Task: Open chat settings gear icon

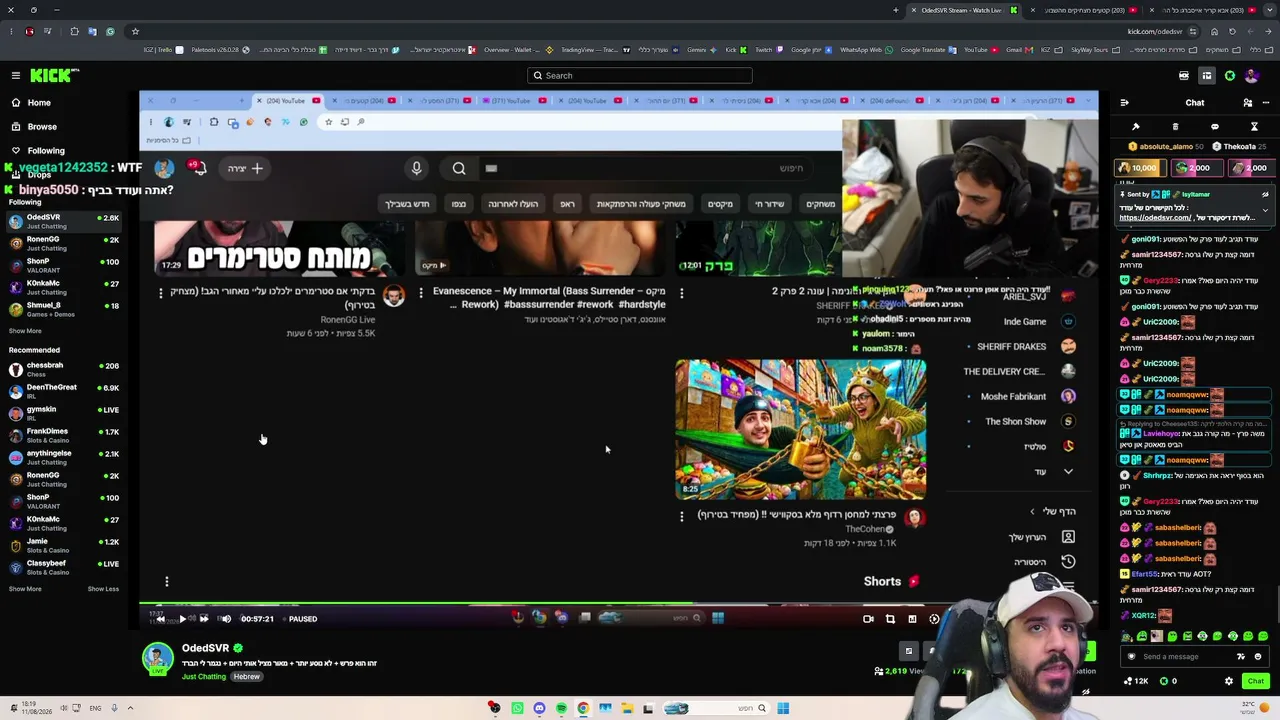Action: (x=1229, y=681)
